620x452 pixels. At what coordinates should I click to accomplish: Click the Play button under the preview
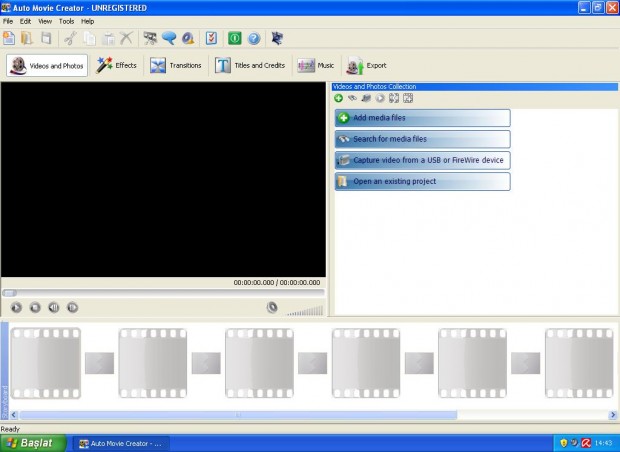pos(16,307)
